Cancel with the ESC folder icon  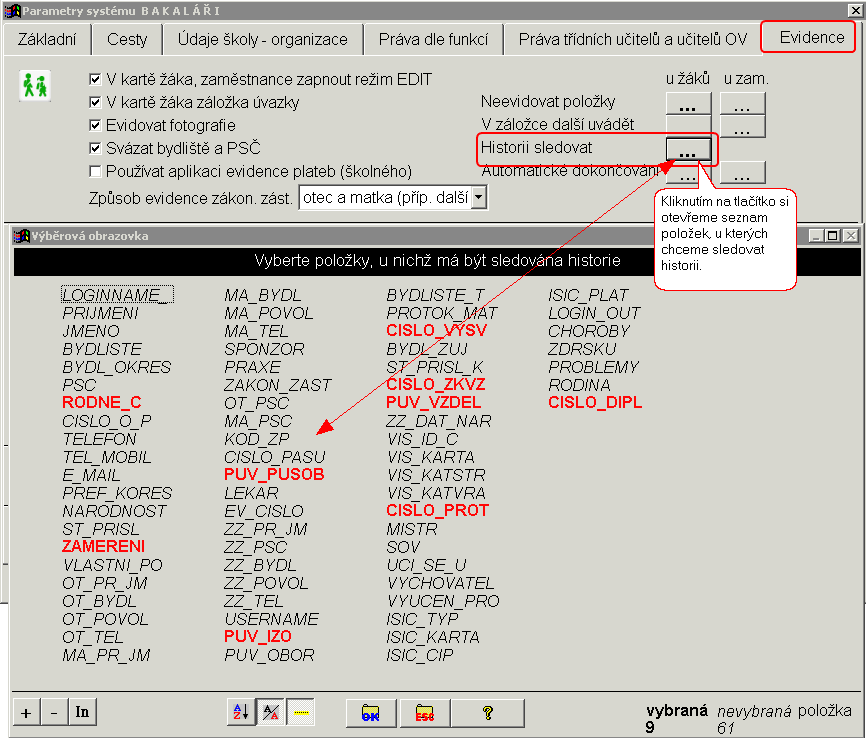click(425, 713)
